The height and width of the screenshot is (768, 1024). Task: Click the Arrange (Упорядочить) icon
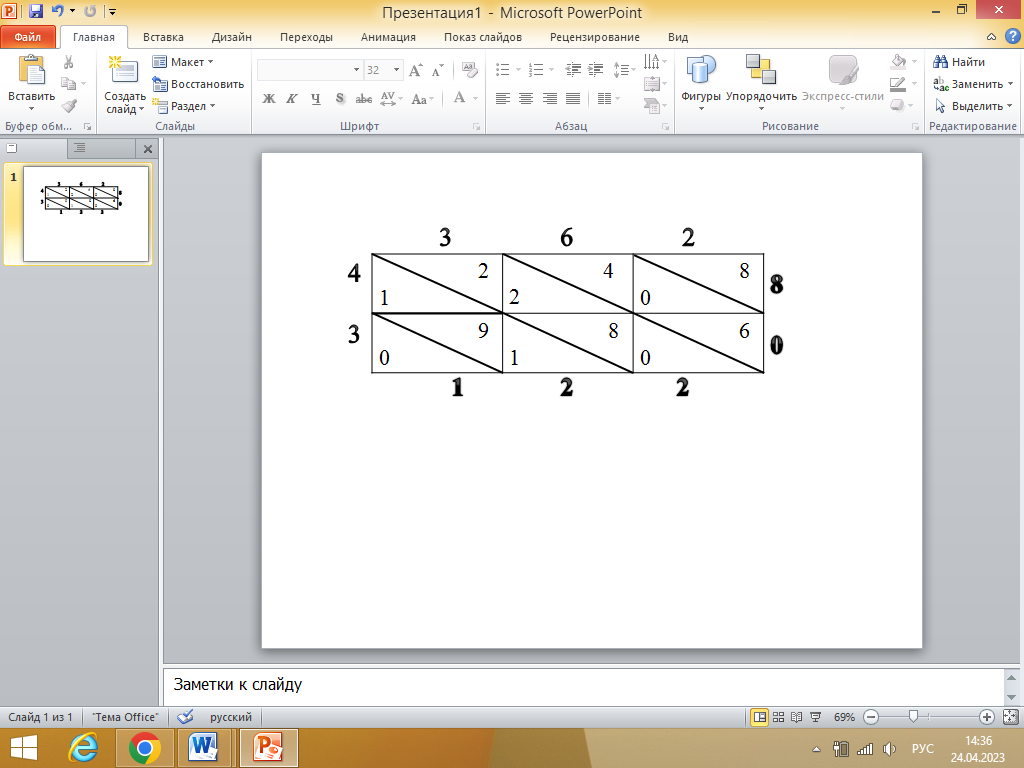pos(761,72)
